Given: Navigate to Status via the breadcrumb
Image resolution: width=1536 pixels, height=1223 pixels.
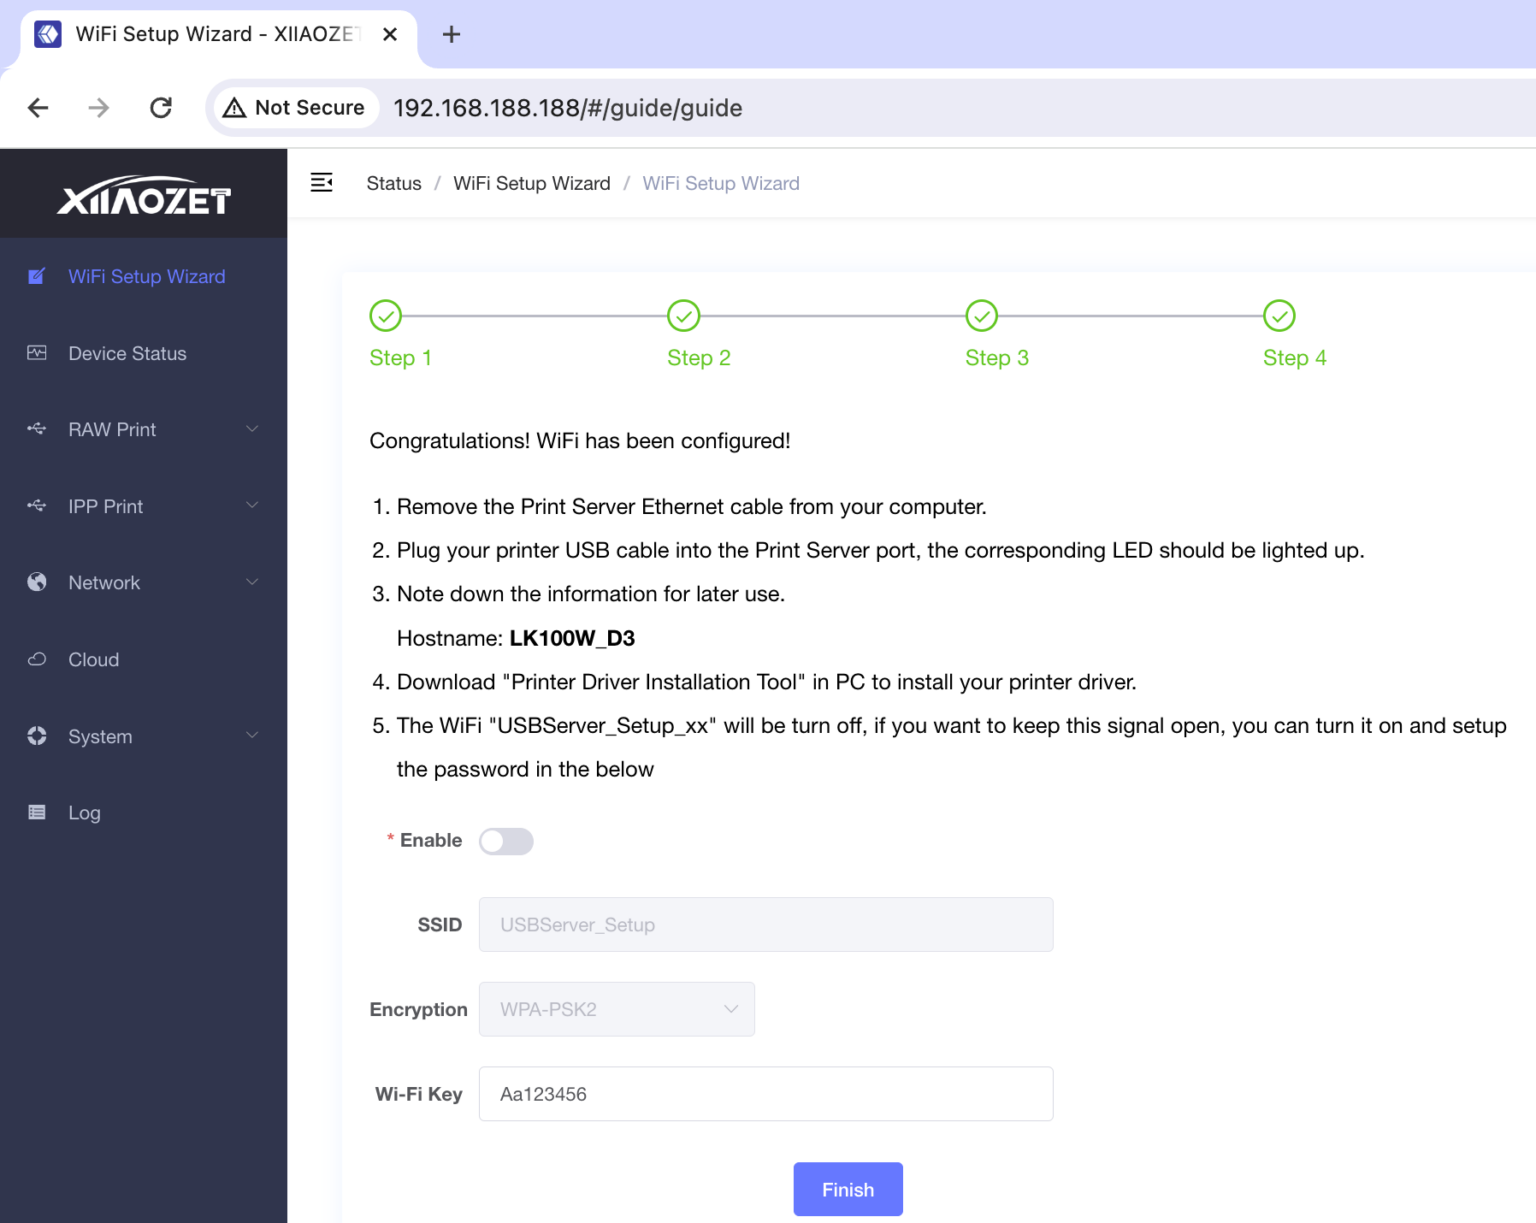Looking at the screenshot, I should point(393,183).
